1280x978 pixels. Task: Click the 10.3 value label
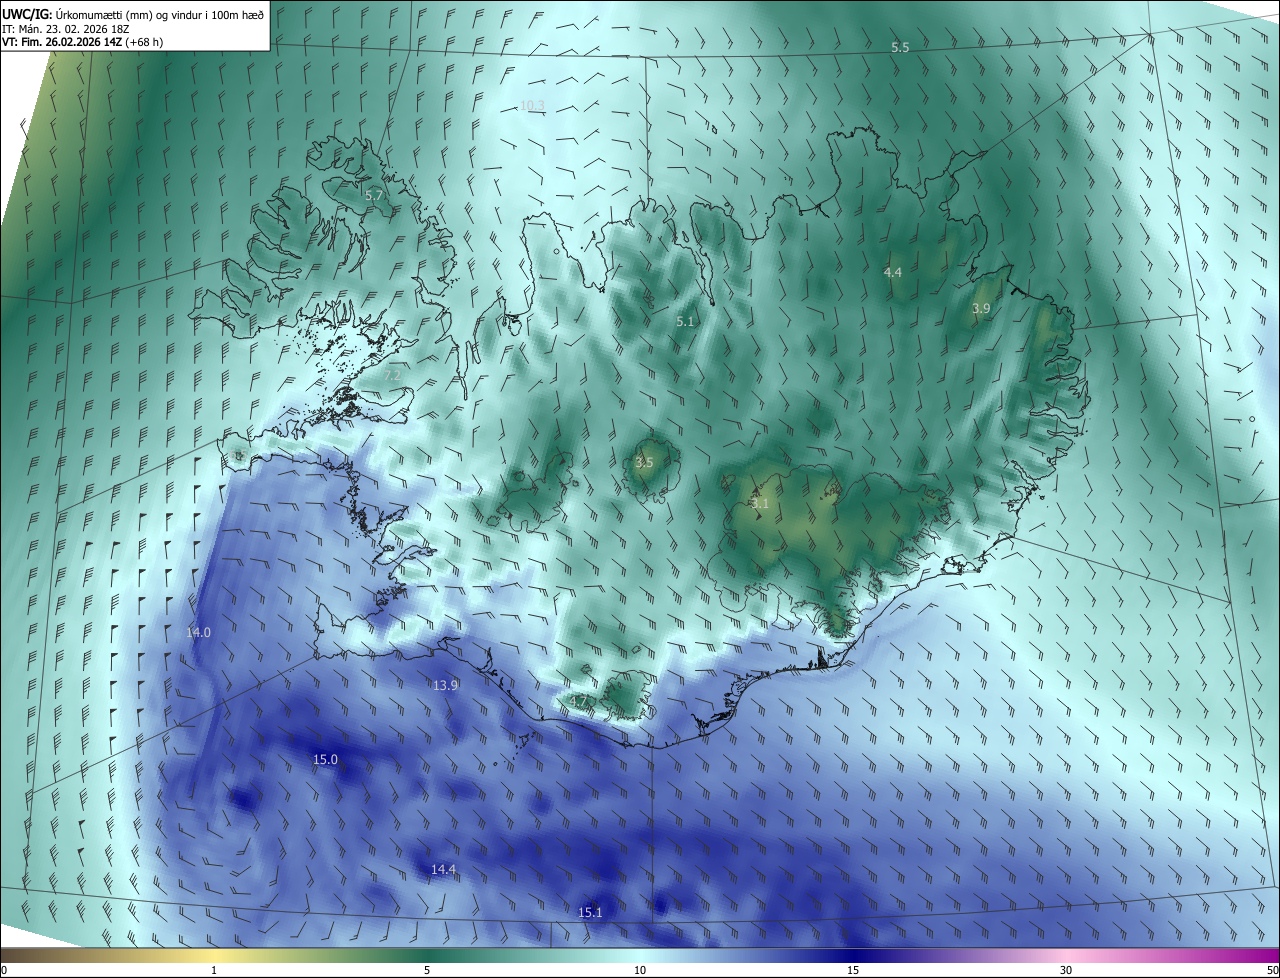pyautogui.click(x=532, y=106)
